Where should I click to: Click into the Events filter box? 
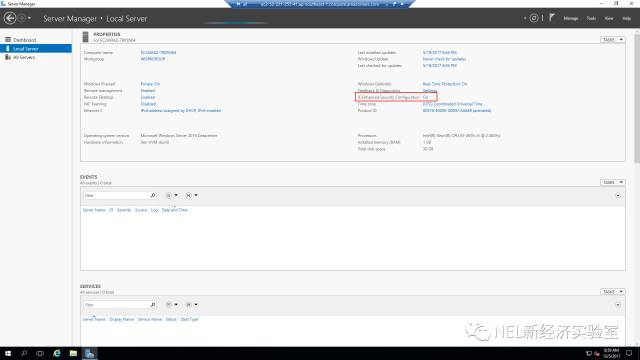click(x=116, y=196)
